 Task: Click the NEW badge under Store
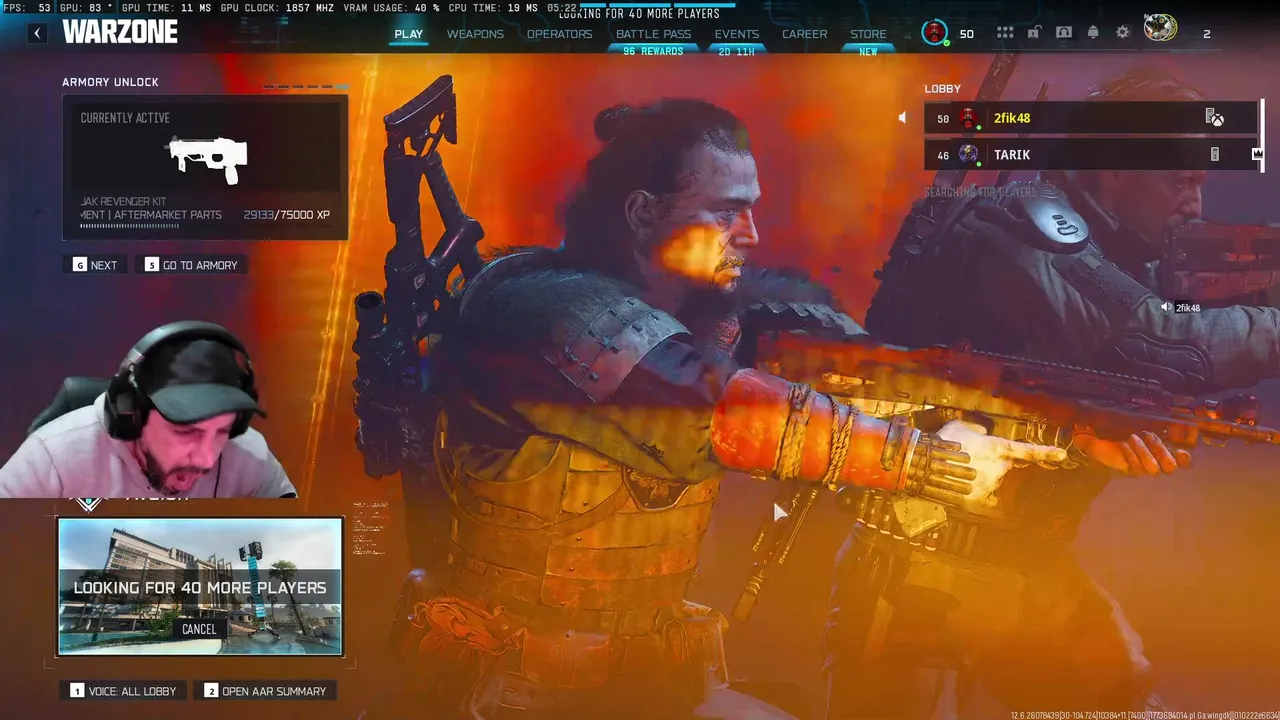[x=868, y=51]
